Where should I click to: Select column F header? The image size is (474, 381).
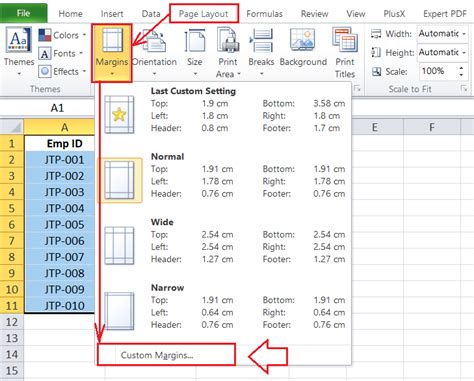click(432, 127)
